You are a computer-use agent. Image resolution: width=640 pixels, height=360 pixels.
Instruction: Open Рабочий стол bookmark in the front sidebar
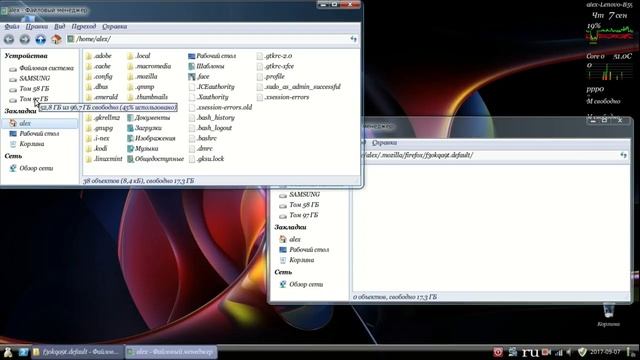(34, 133)
